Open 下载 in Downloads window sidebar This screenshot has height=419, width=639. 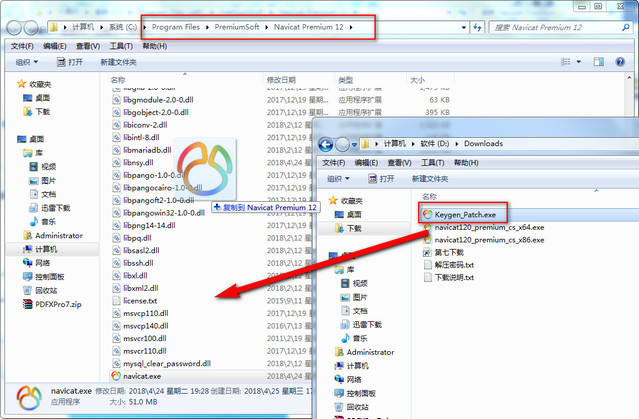[348, 228]
